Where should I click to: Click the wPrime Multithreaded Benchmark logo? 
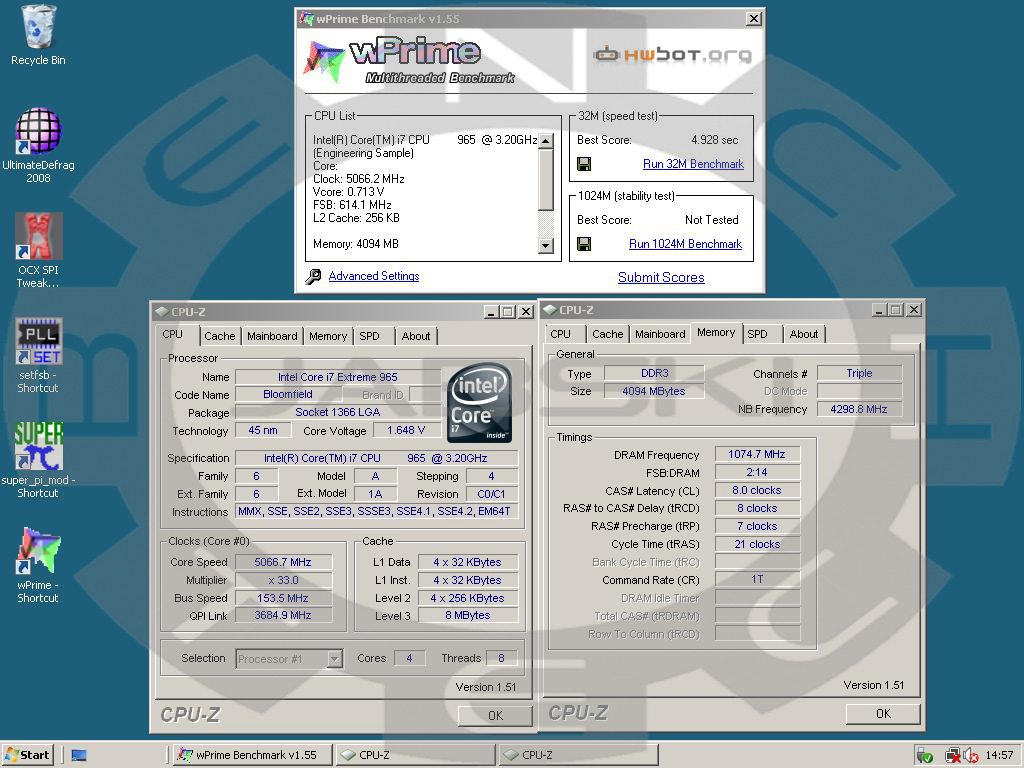point(409,61)
